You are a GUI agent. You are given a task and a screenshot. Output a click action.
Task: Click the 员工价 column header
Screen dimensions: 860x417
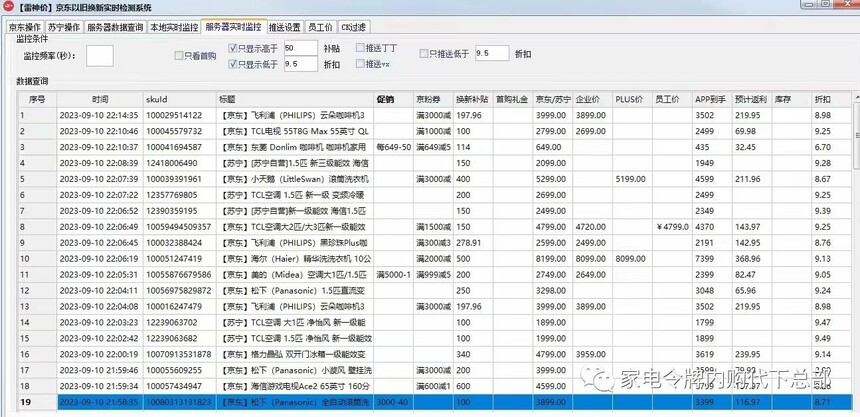click(672, 99)
